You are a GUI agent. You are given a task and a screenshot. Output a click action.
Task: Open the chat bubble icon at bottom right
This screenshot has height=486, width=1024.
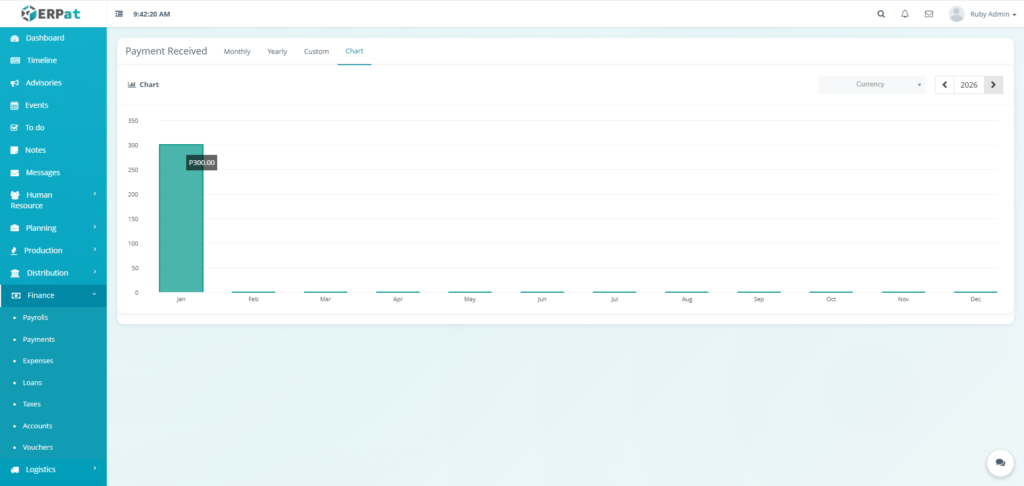coord(999,463)
